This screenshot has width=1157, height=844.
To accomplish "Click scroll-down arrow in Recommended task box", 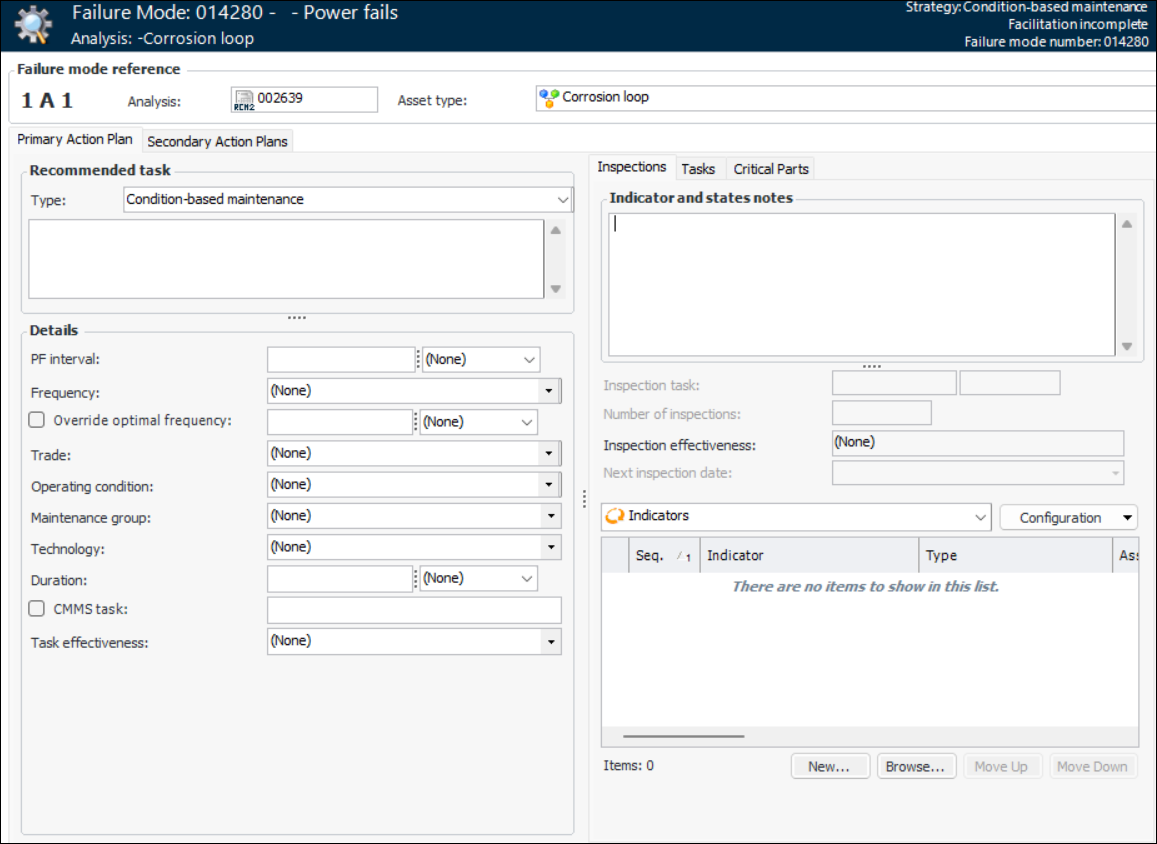I will (556, 289).
